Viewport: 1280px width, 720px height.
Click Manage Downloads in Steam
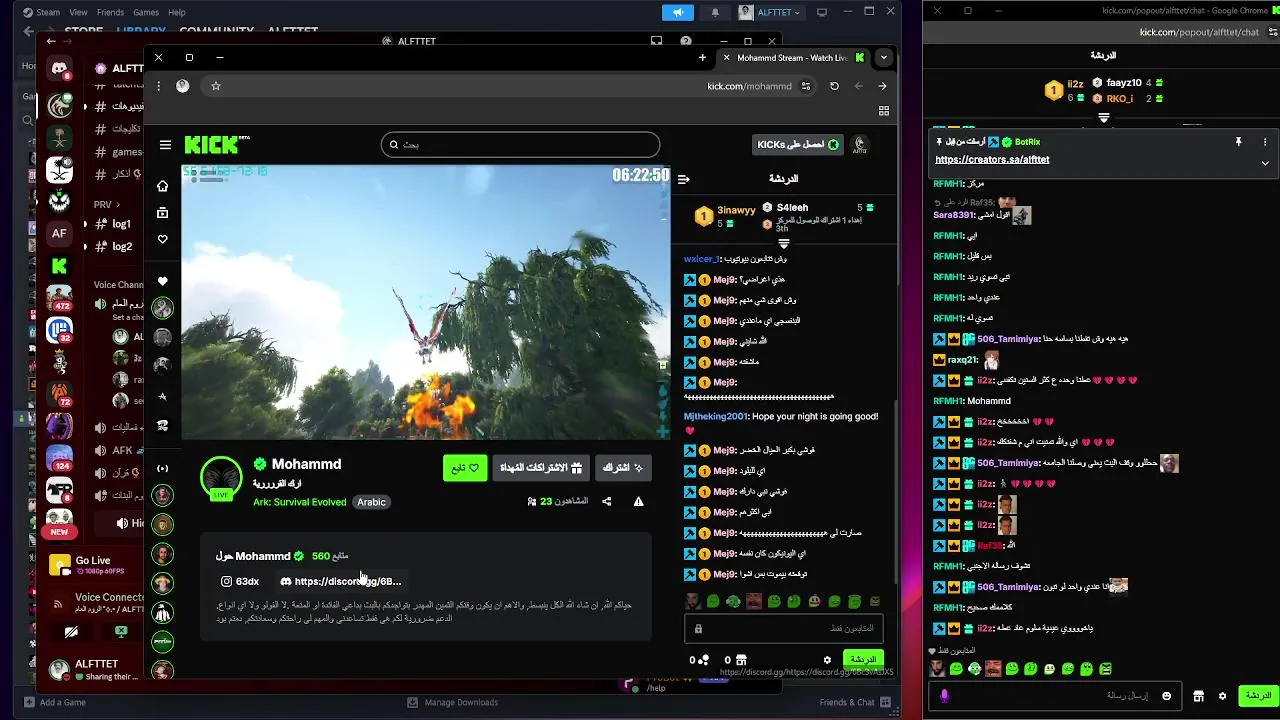[452, 702]
